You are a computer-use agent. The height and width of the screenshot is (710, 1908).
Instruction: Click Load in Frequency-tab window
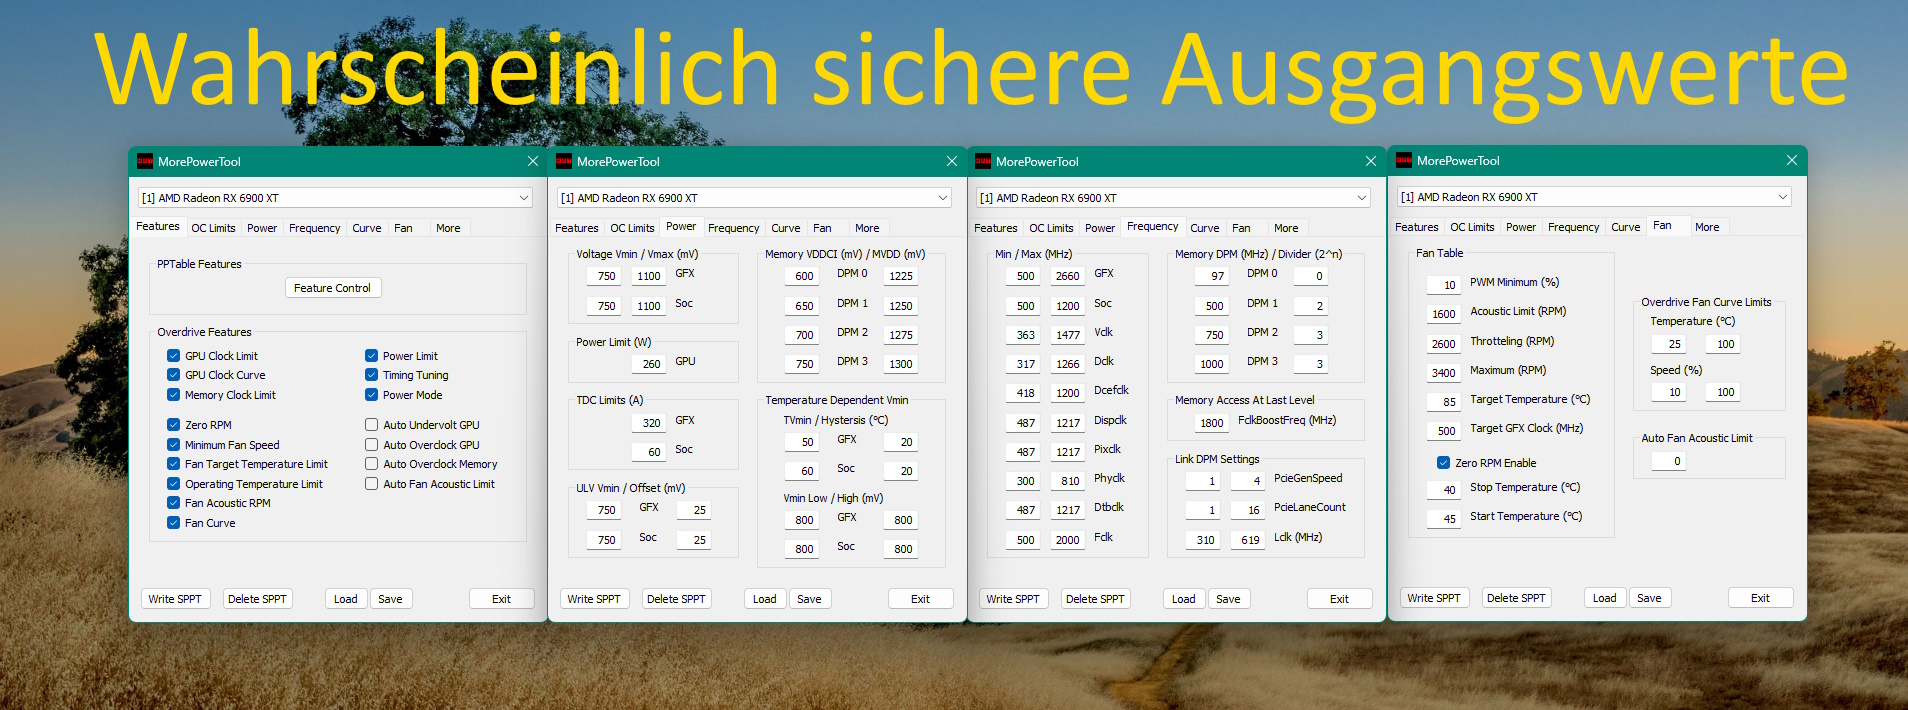pos(1184,599)
